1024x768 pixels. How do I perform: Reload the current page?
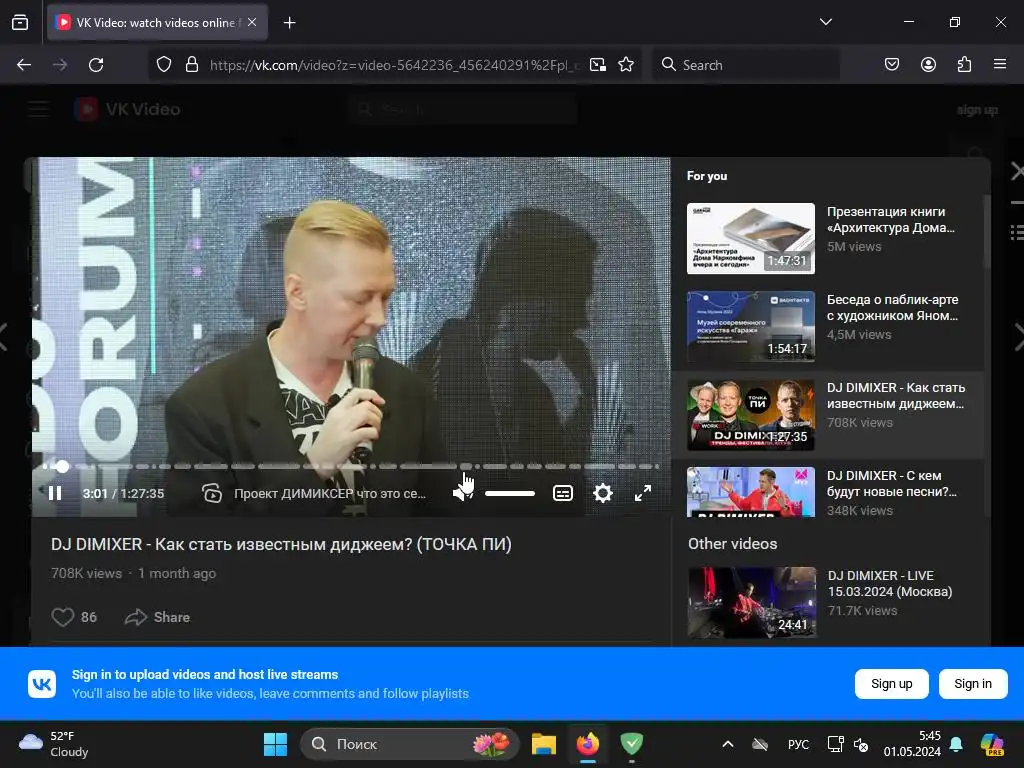pos(96,65)
